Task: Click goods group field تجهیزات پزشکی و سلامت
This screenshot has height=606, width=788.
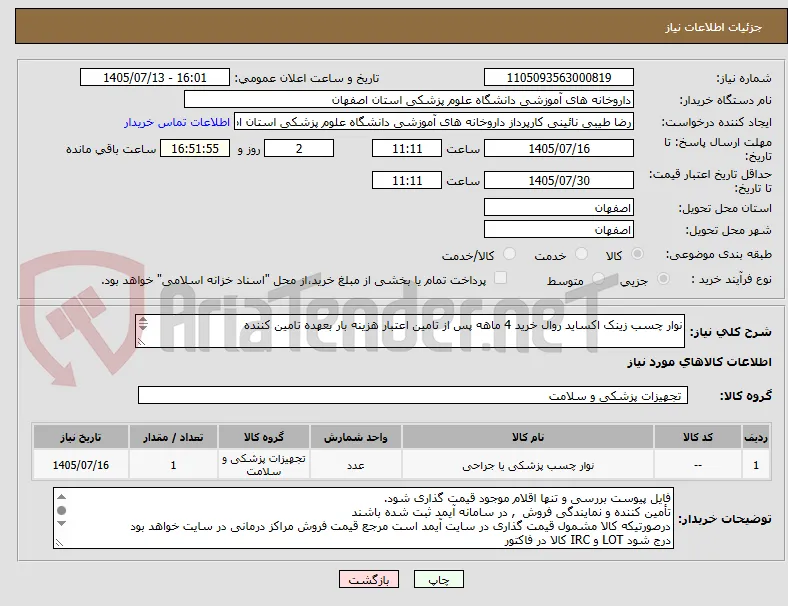Action: tap(413, 395)
